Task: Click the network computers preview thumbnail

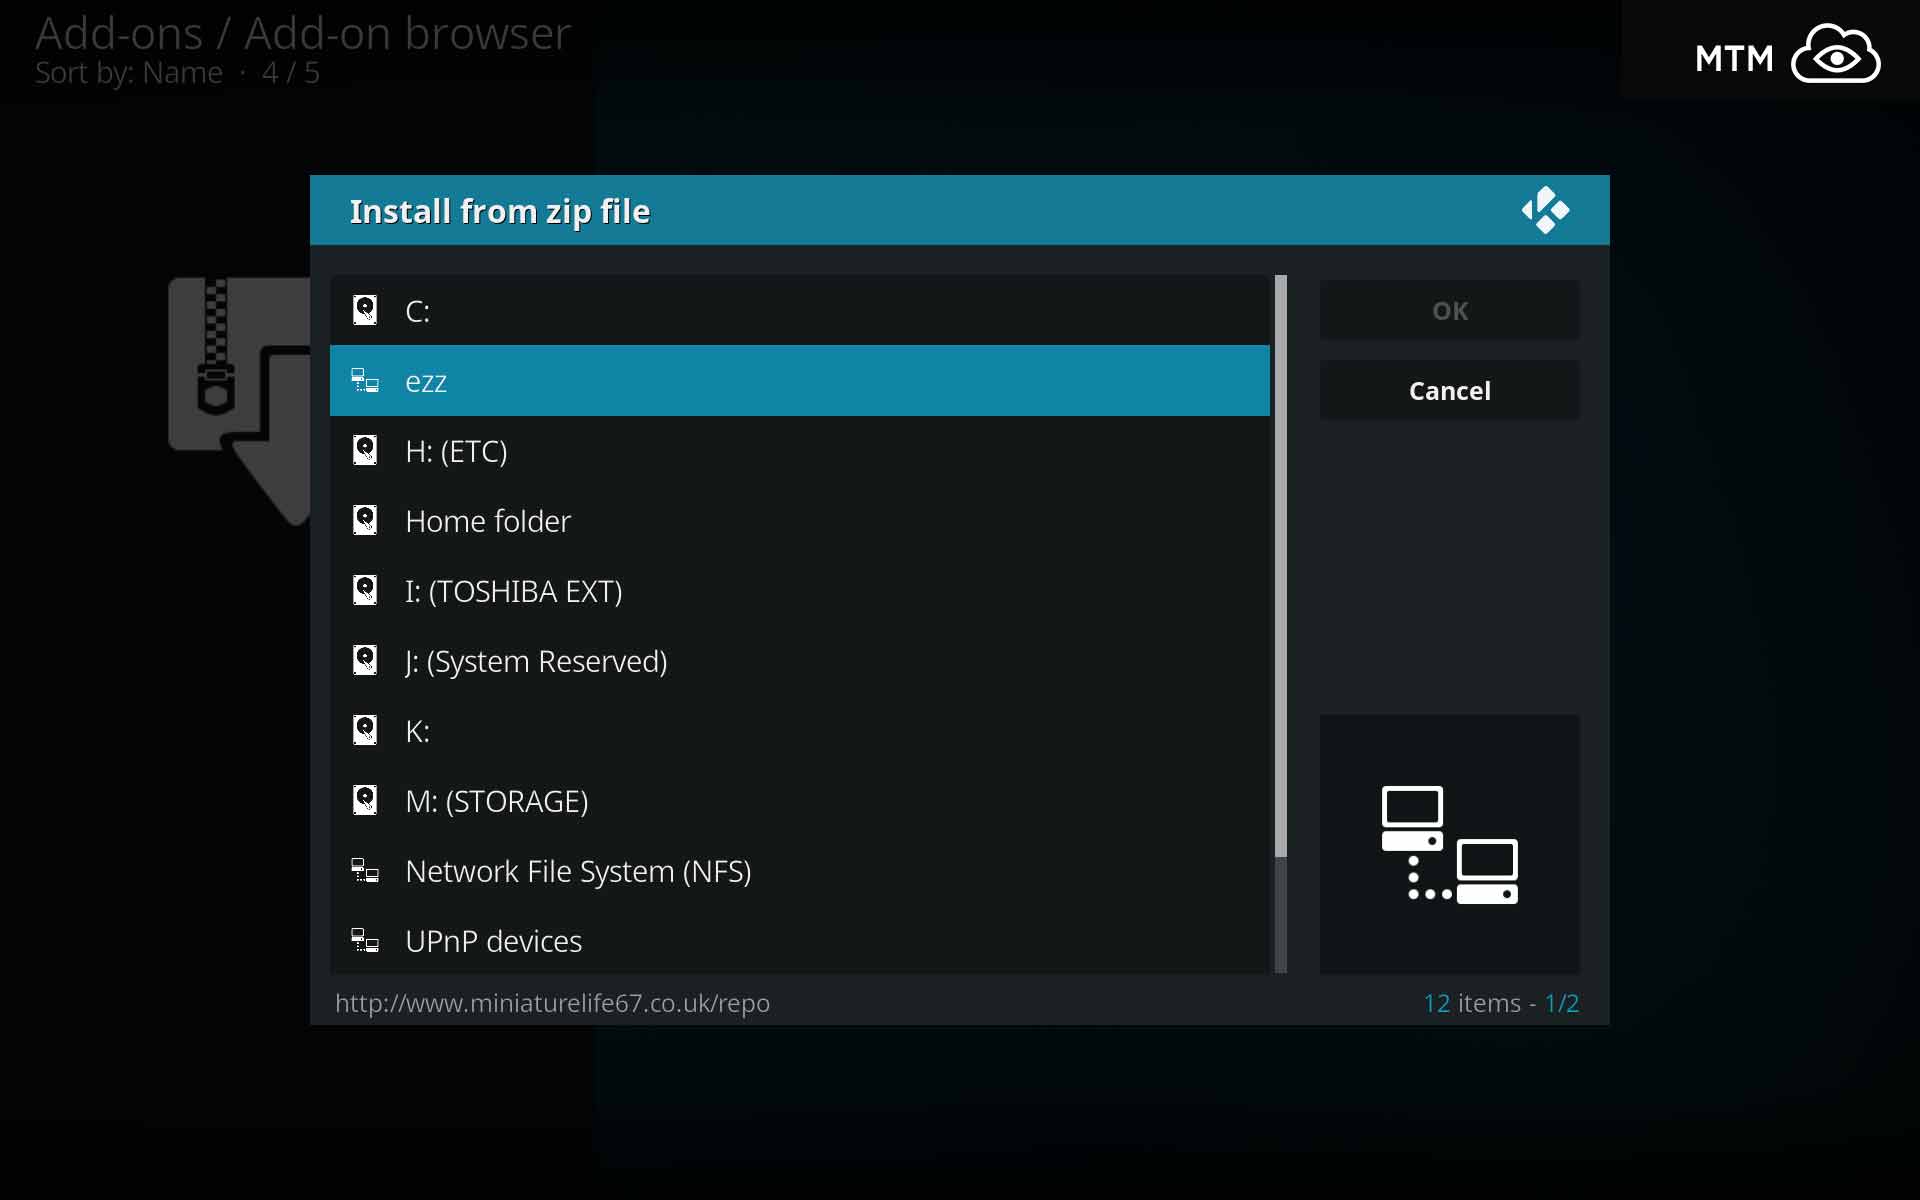Action: pos(1449,844)
